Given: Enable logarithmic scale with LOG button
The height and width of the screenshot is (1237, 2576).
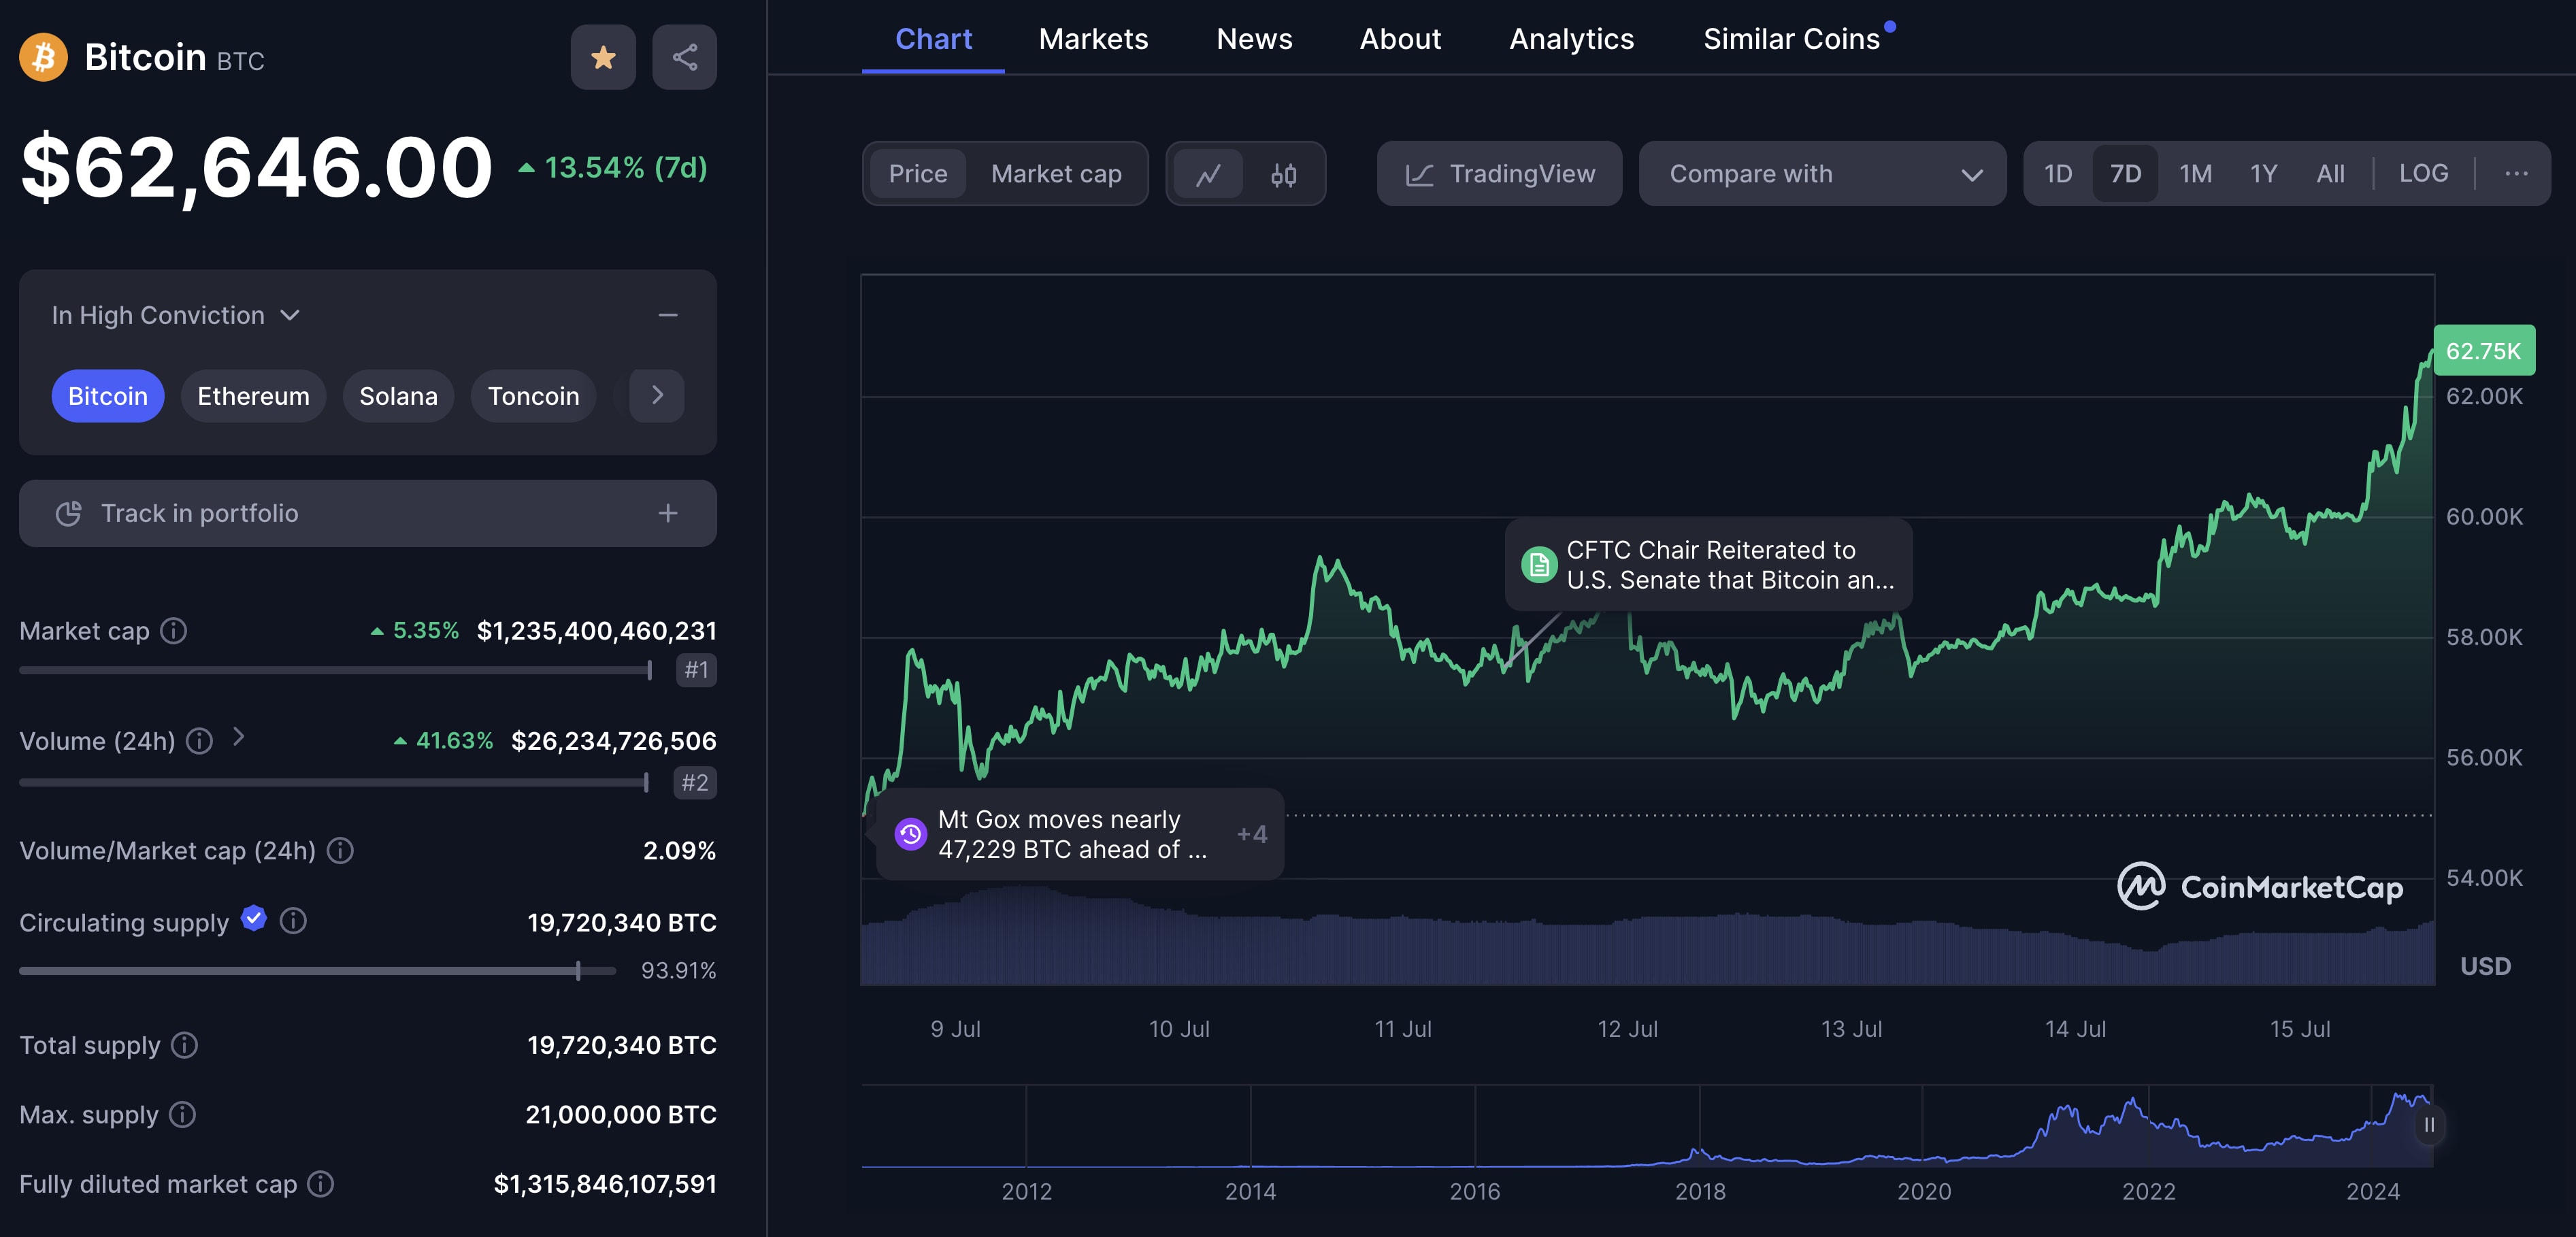Looking at the screenshot, I should pyautogui.click(x=2423, y=173).
